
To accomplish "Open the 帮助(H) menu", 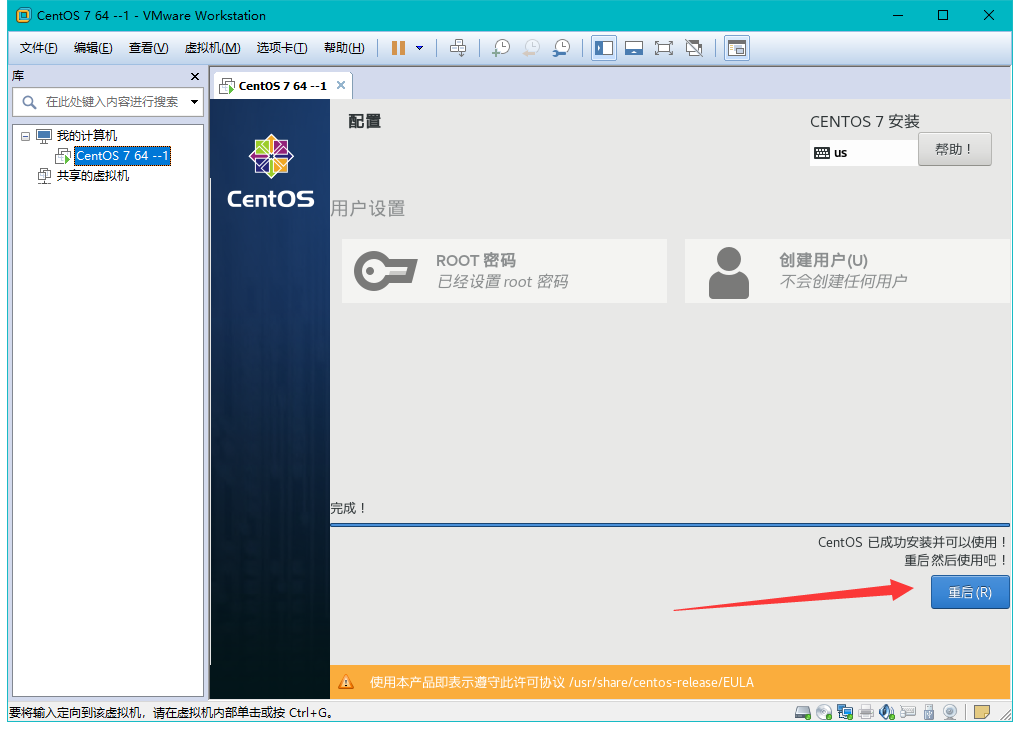I will [344, 48].
